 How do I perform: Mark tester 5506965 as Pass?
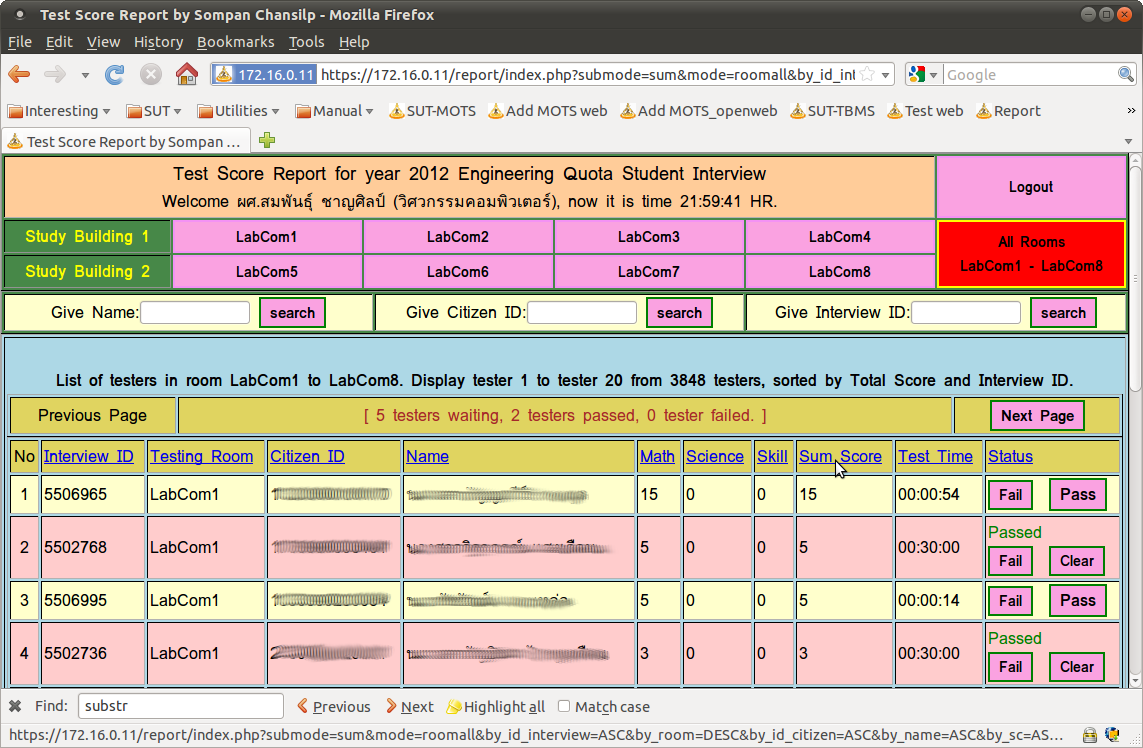coord(1077,494)
